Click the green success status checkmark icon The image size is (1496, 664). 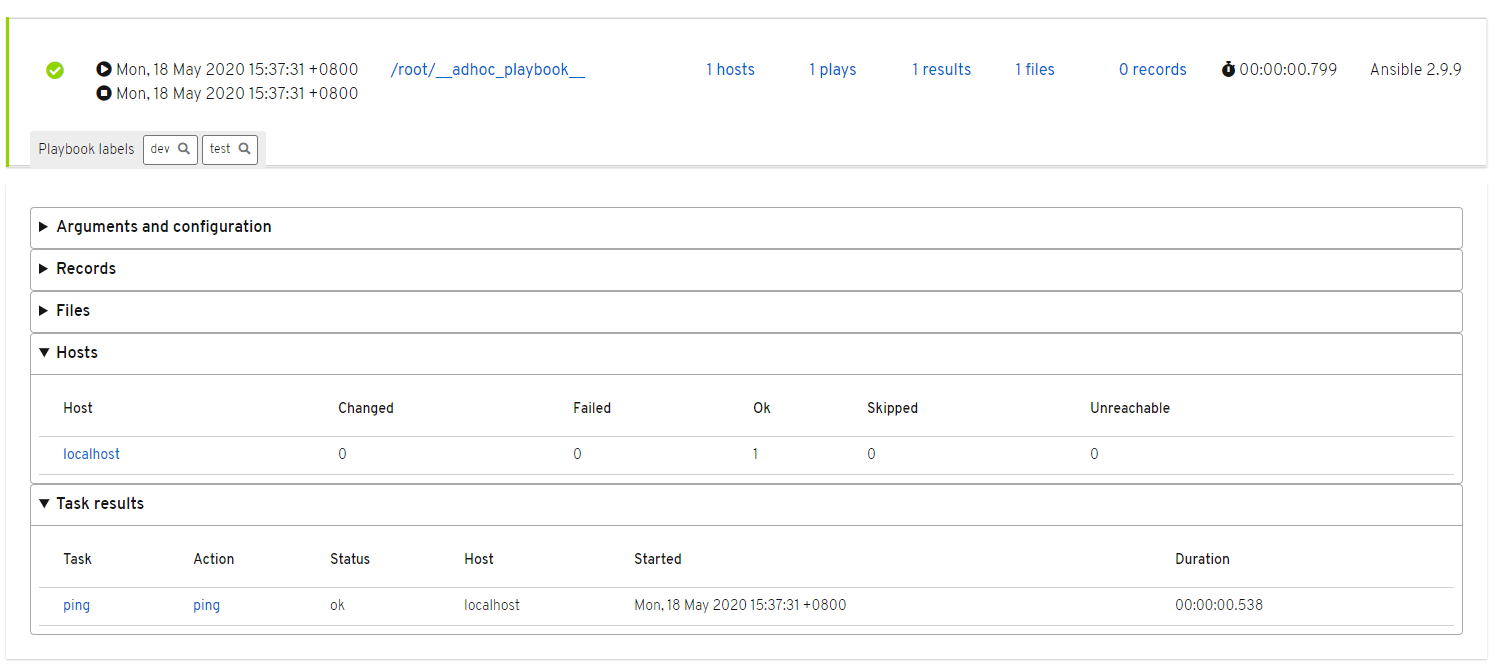tap(55, 70)
